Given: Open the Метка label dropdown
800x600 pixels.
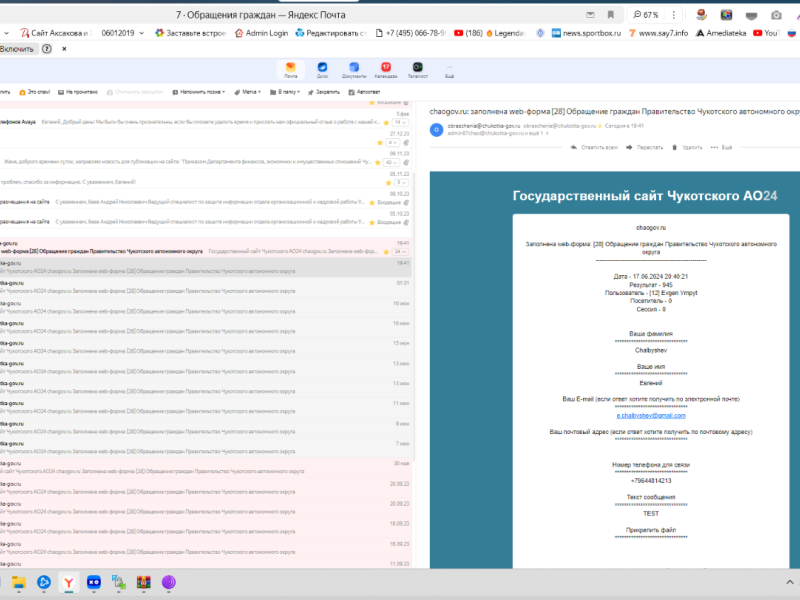Looking at the screenshot, I should point(247,91).
